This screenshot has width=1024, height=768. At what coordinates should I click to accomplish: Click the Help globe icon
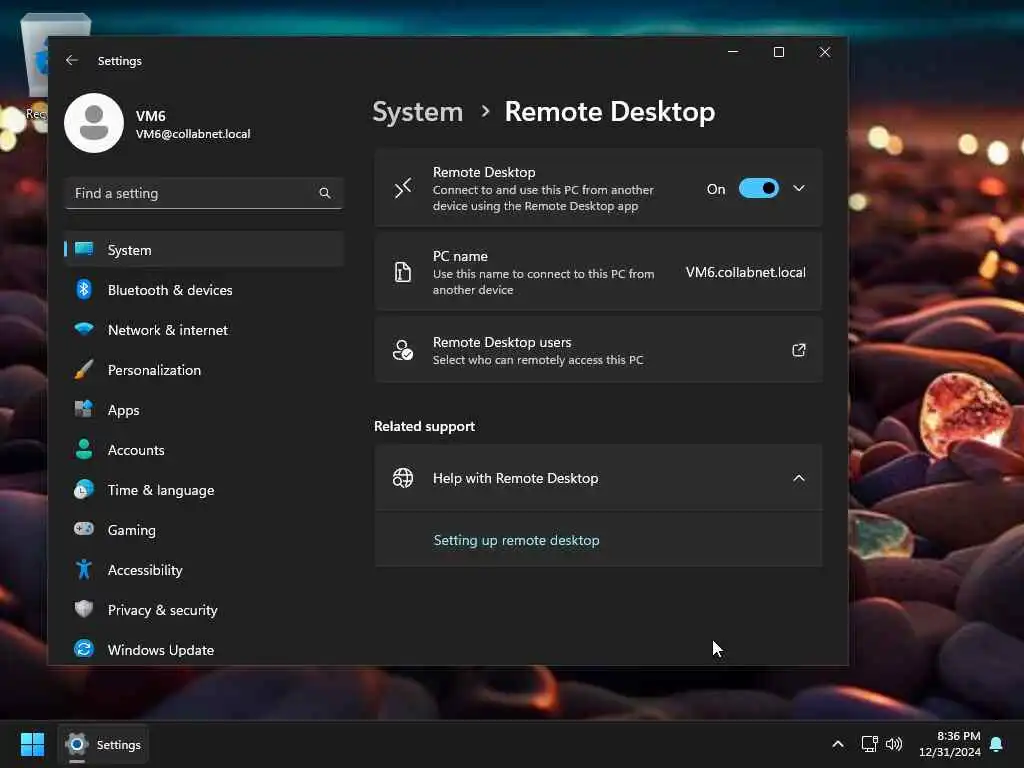[403, 478]
